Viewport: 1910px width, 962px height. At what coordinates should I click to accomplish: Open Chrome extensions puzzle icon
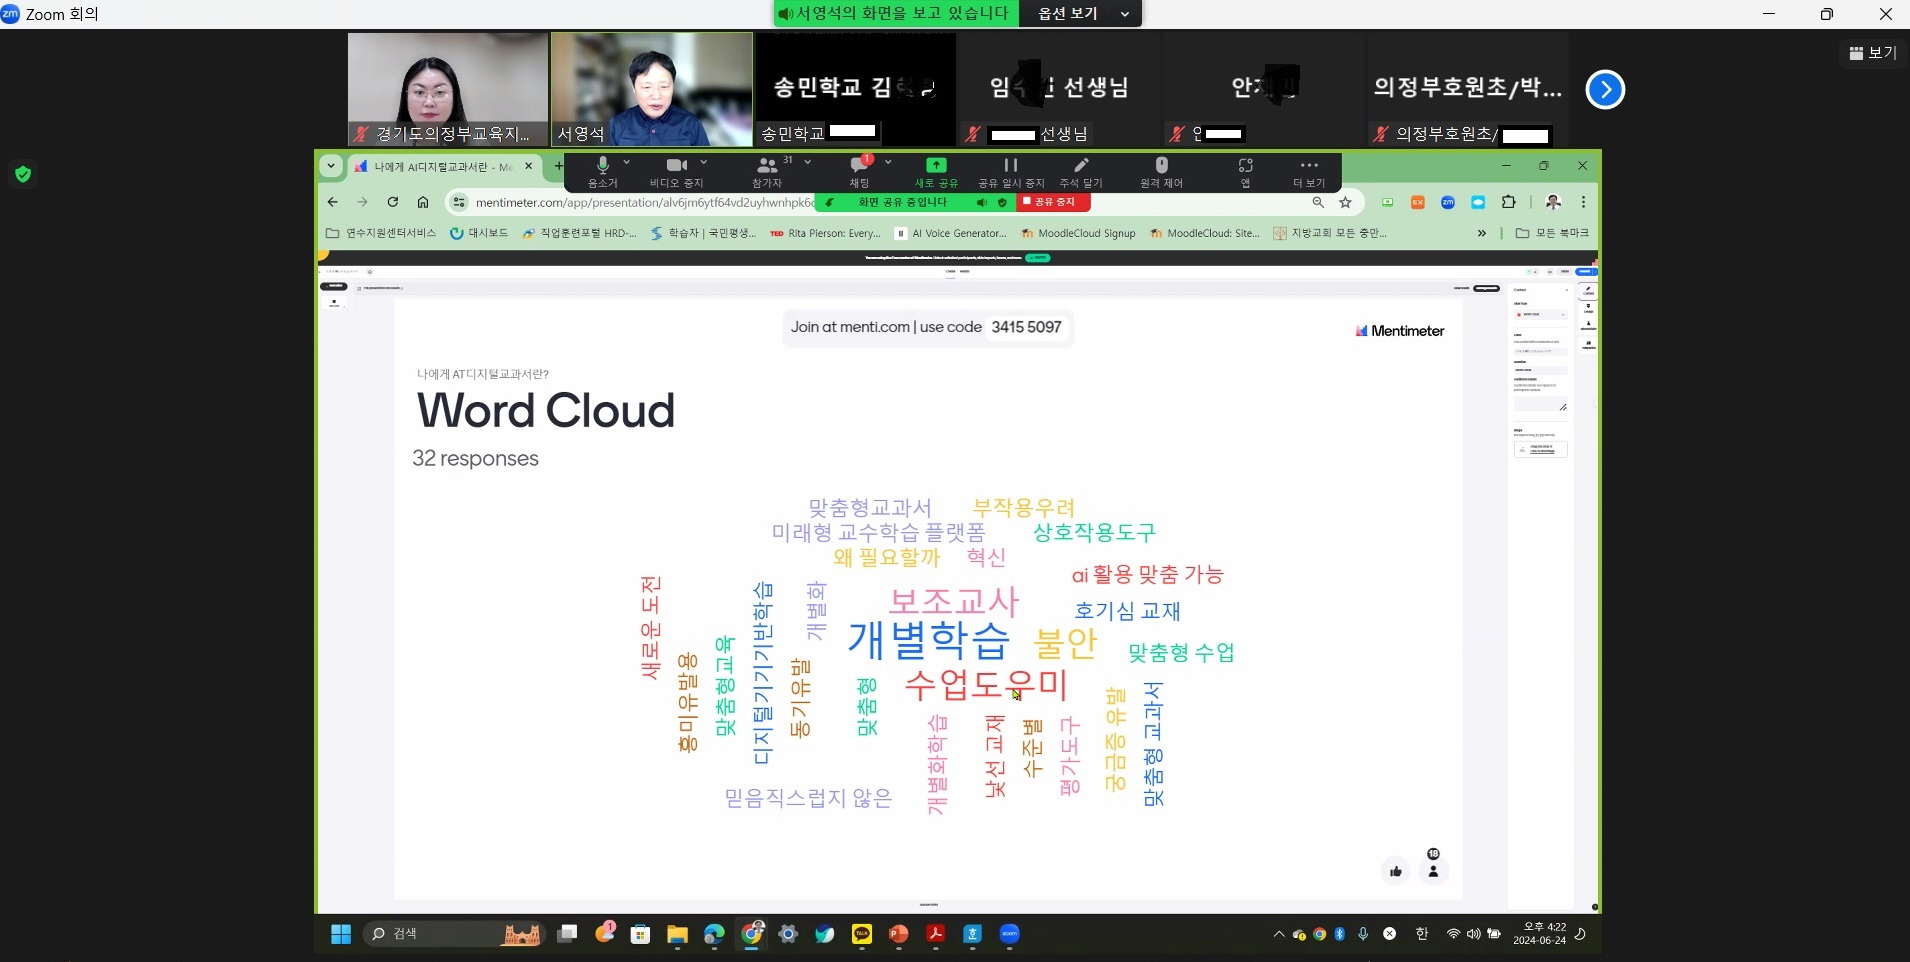[1508, 202]
